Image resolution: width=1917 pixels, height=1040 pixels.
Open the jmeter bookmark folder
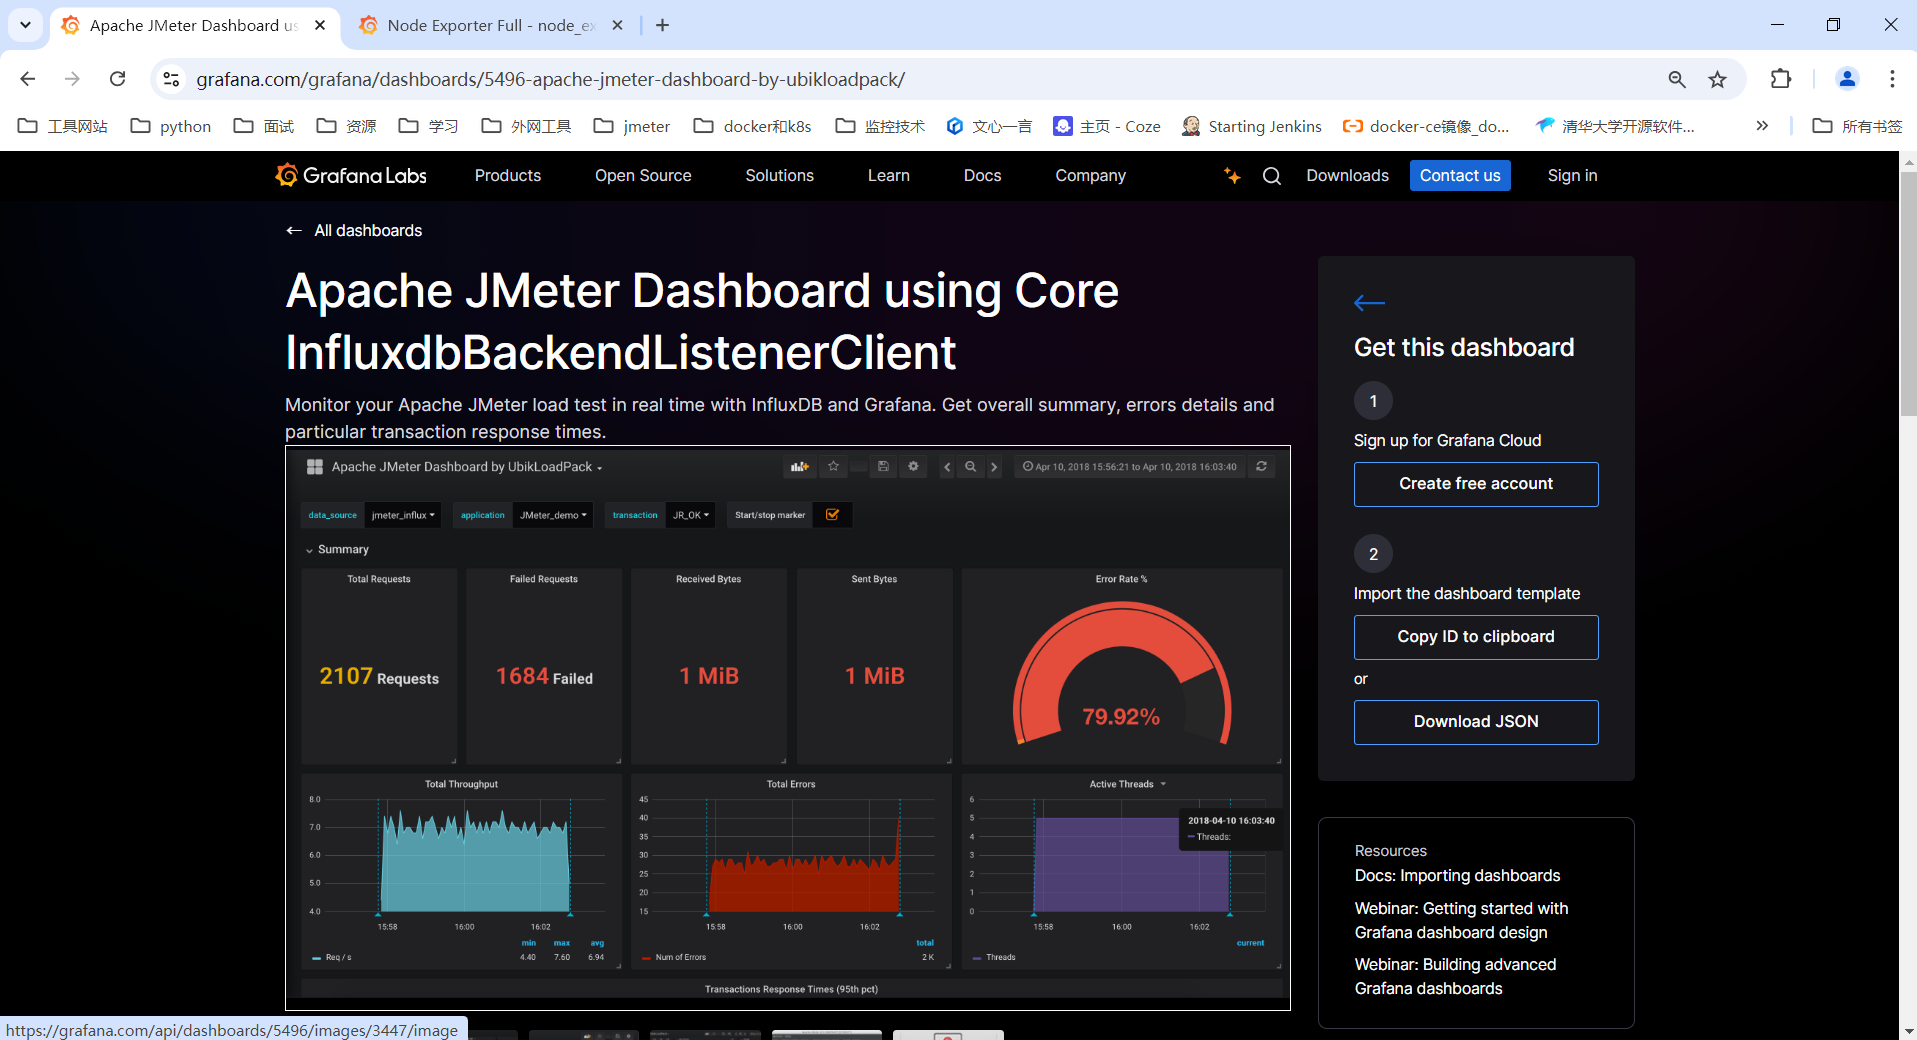(x=632, y=126)
